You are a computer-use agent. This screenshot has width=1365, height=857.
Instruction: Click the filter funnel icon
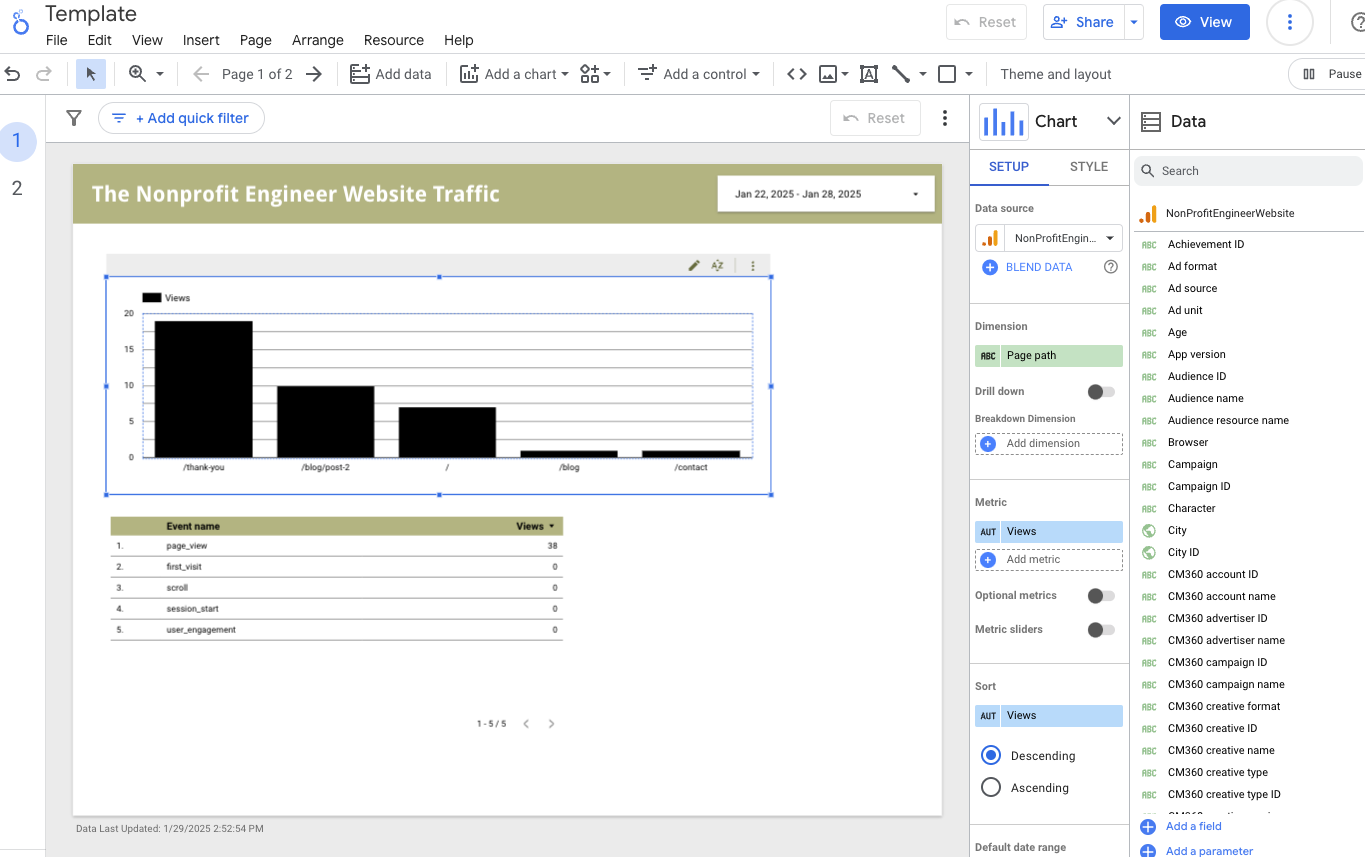point(74,118)
